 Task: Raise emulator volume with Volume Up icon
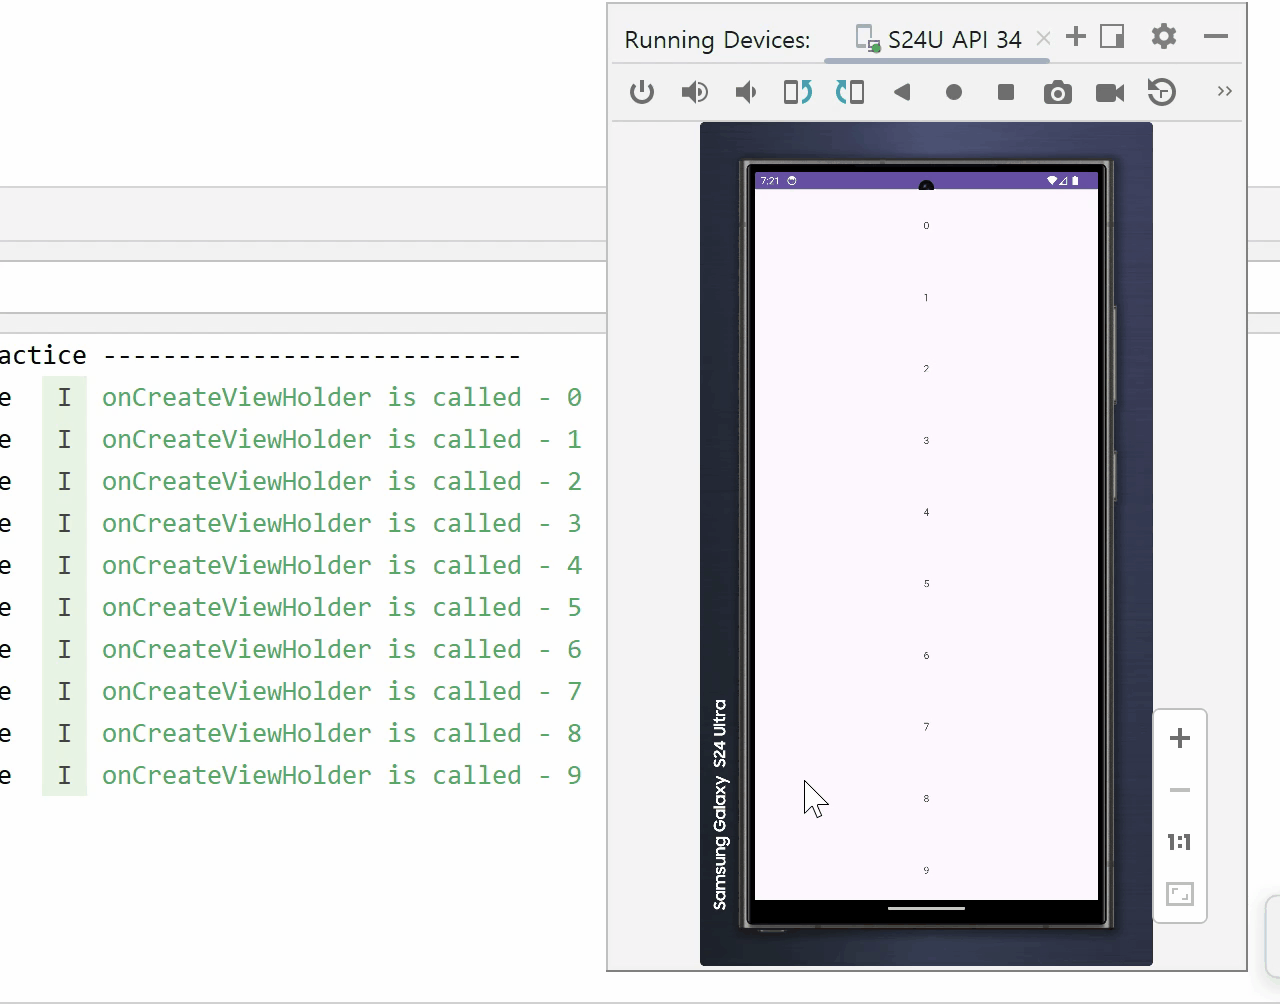(x=694, y=92)
